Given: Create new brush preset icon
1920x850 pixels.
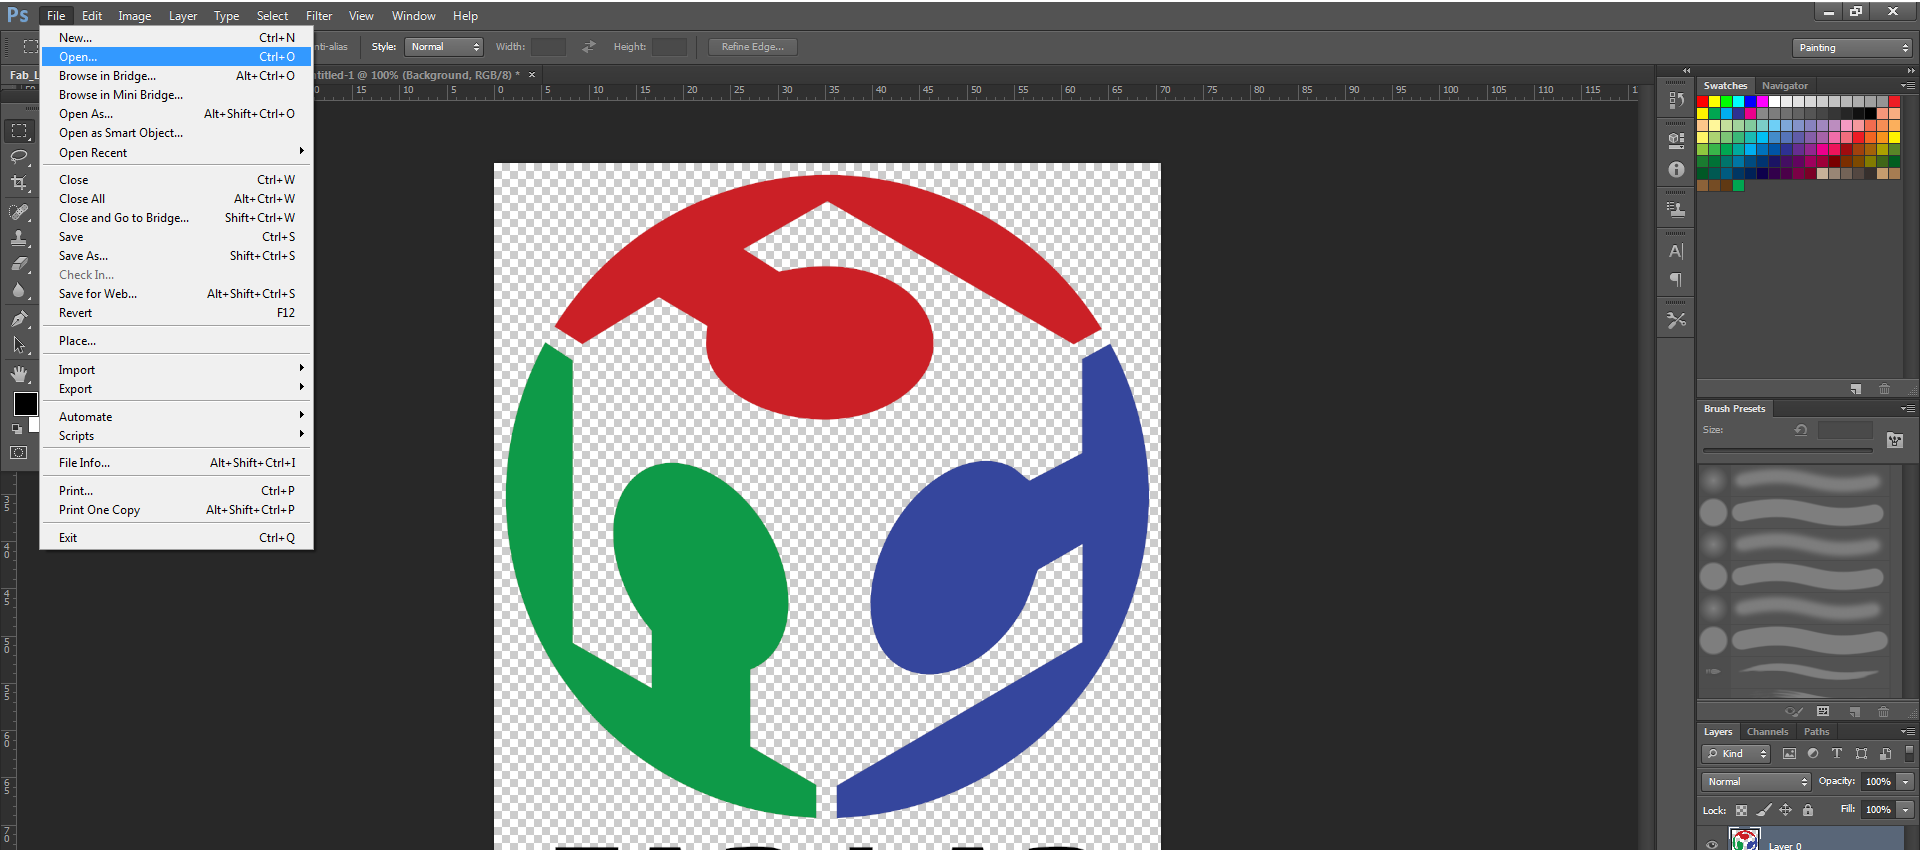Looking at the screenshot, I should click(x=1855, y=712).
